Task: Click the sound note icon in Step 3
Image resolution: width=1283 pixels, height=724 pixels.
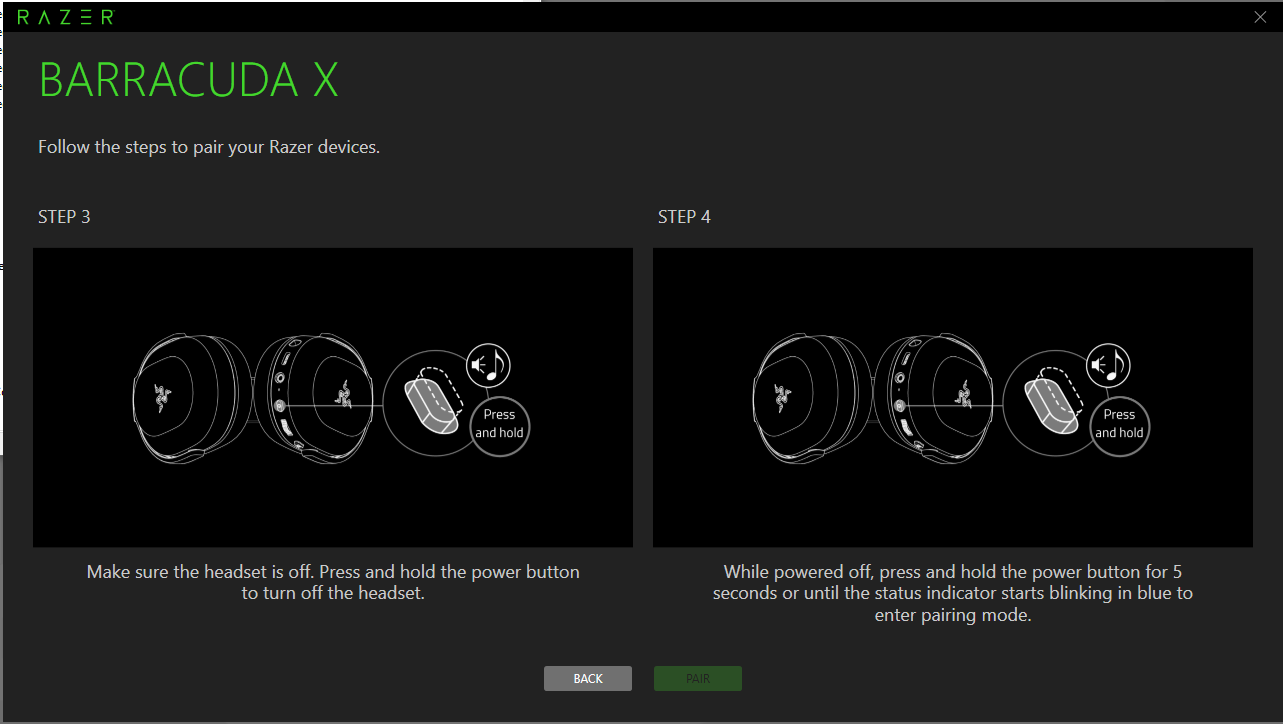Action: pos(488,366)
